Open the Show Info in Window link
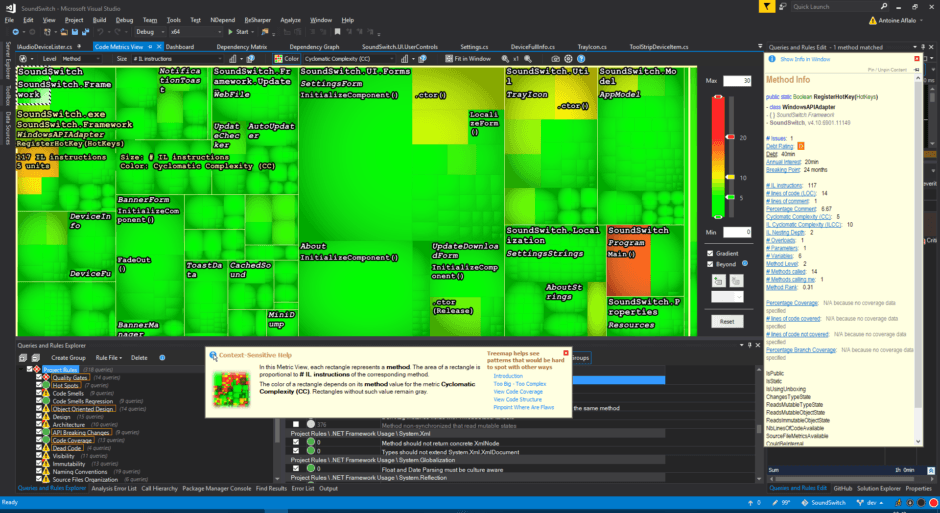Viewport: 940px width, 513px height. (805, 59)
